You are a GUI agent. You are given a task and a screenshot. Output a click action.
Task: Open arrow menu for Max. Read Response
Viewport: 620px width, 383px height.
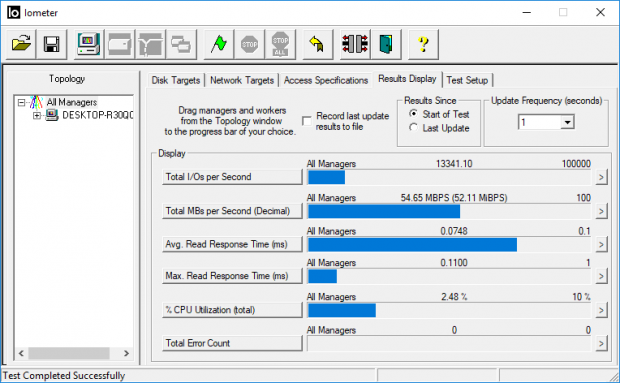tap(601, 276)
